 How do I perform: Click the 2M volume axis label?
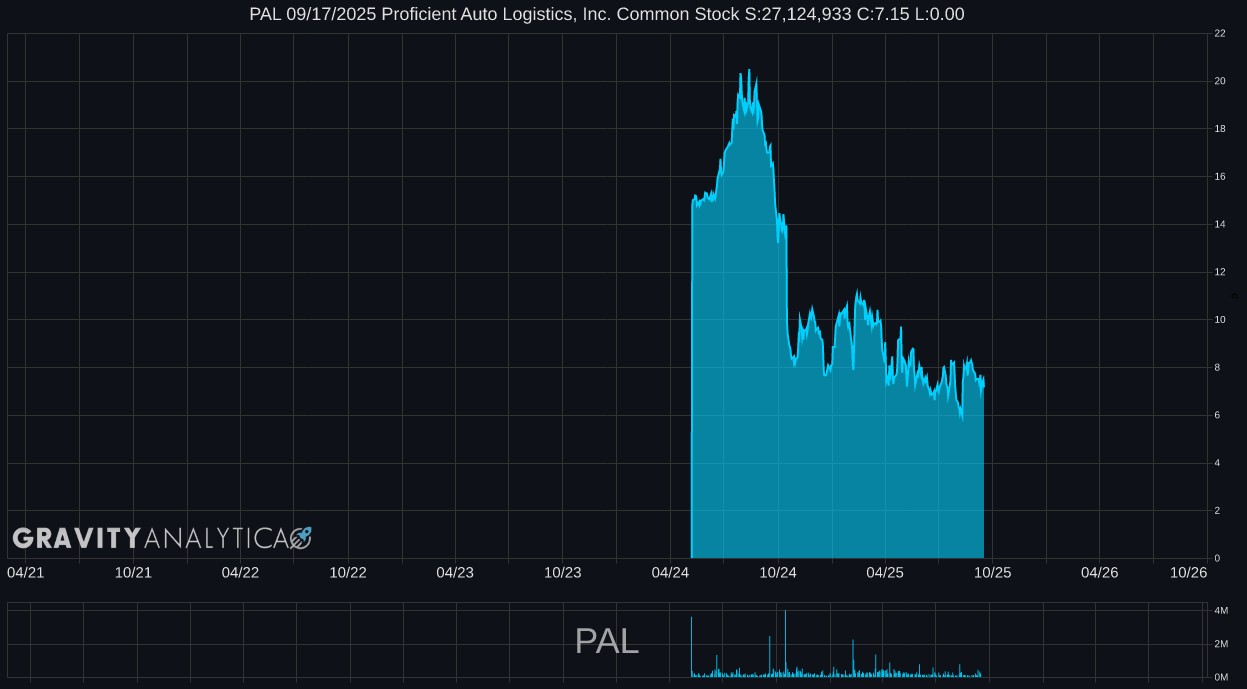(1221, 644)
